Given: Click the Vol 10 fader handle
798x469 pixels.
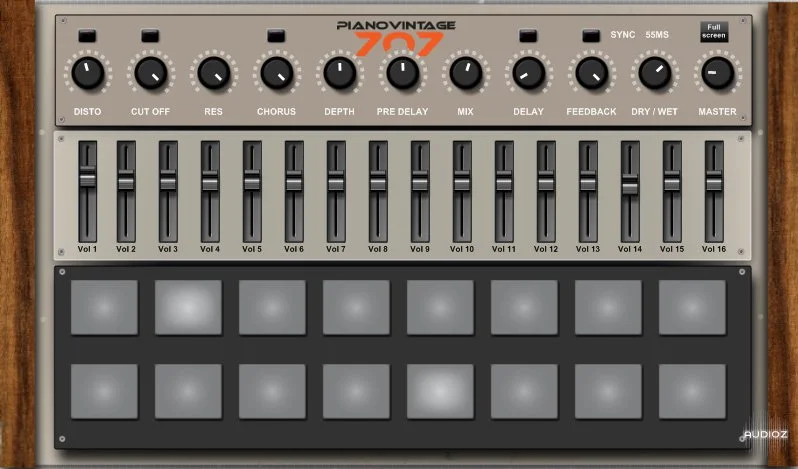Looking at the screenshot, I should pos(462,181).
